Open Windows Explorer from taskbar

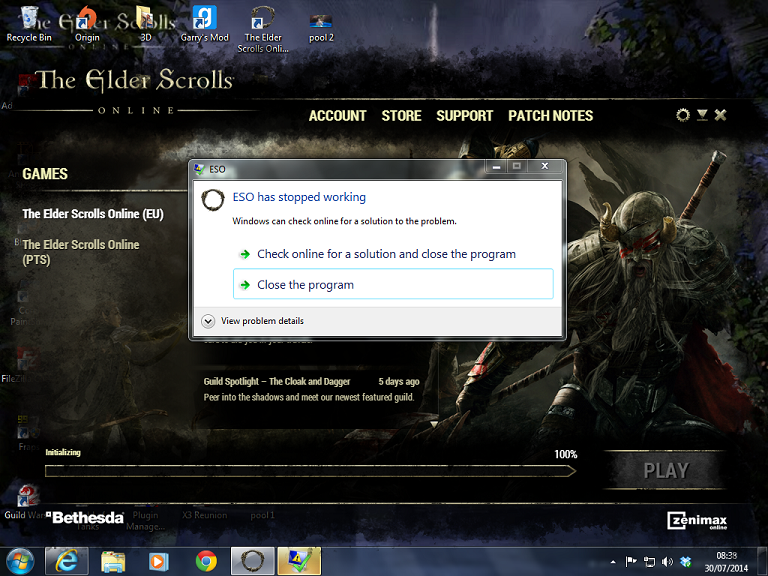point(113,561)
